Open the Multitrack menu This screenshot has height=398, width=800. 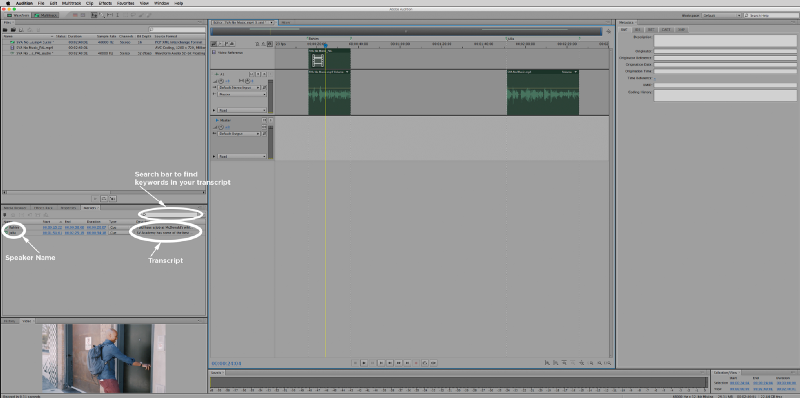(71, 3)
